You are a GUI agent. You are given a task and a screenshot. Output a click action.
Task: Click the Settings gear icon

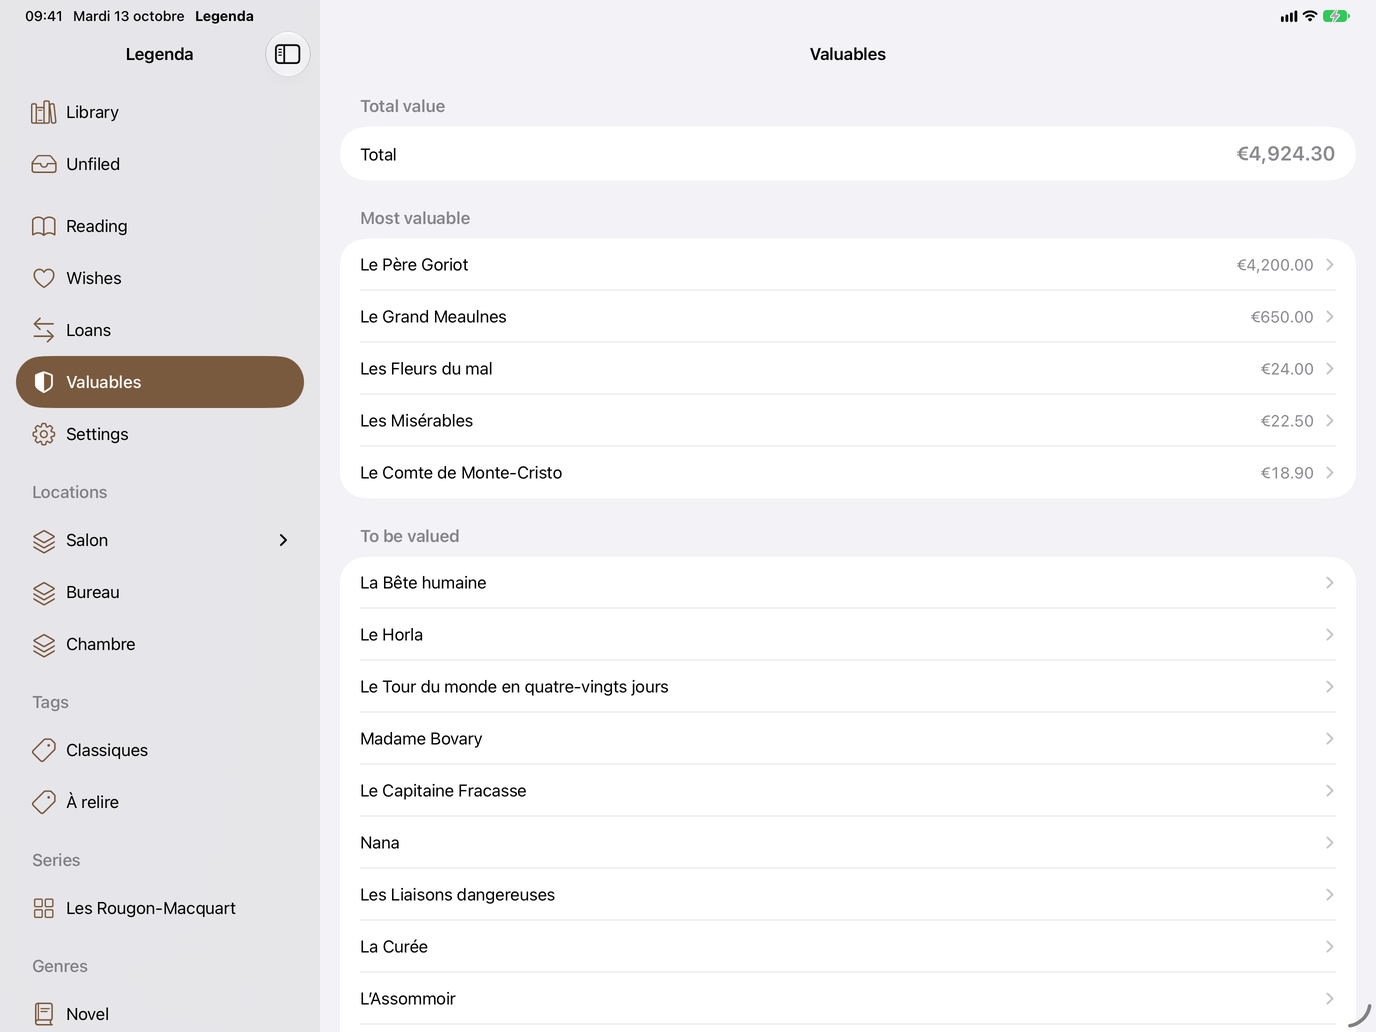coord(44,434)
